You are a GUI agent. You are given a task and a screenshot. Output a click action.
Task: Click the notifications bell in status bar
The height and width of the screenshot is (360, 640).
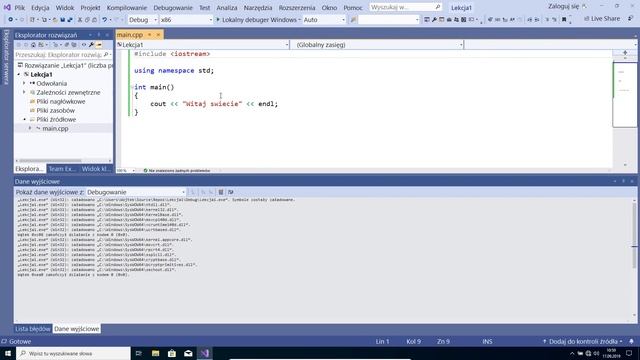click(x=631, y=341)
